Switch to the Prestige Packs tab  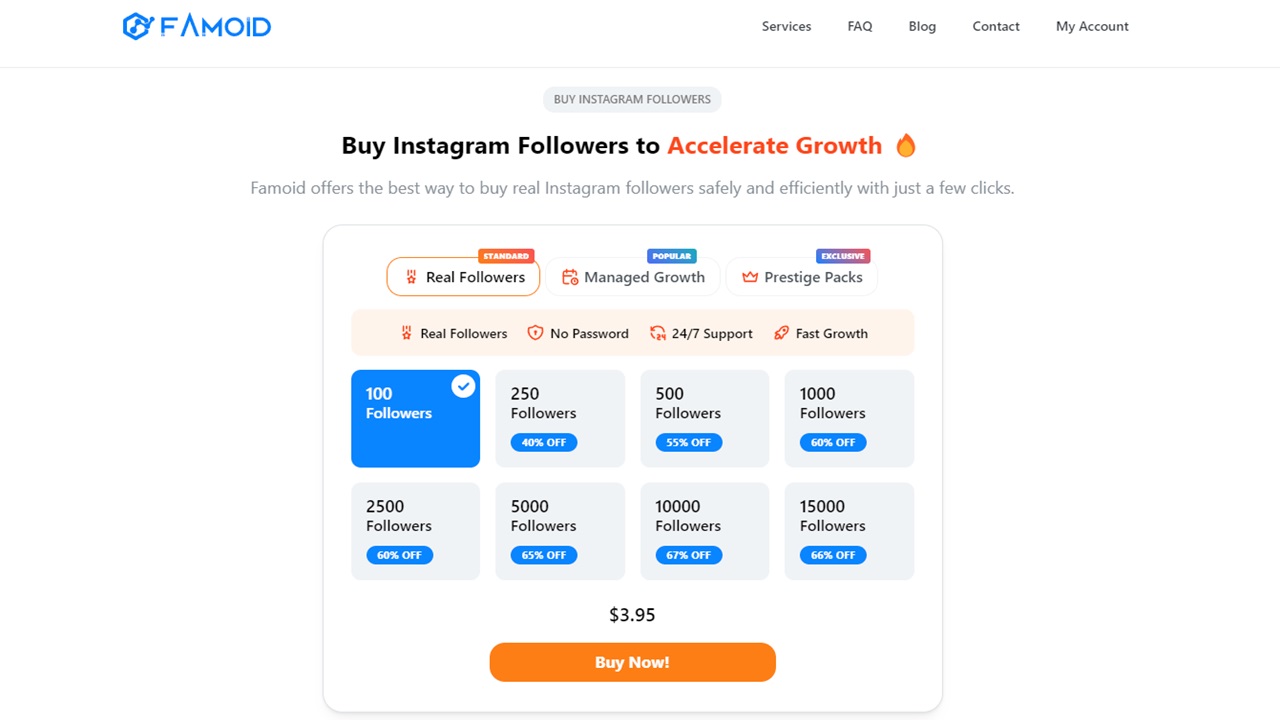tap(802, 277)
